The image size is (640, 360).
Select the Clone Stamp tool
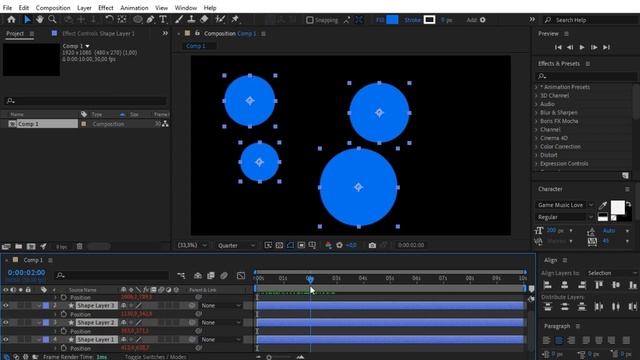click(x=191, y=19)
